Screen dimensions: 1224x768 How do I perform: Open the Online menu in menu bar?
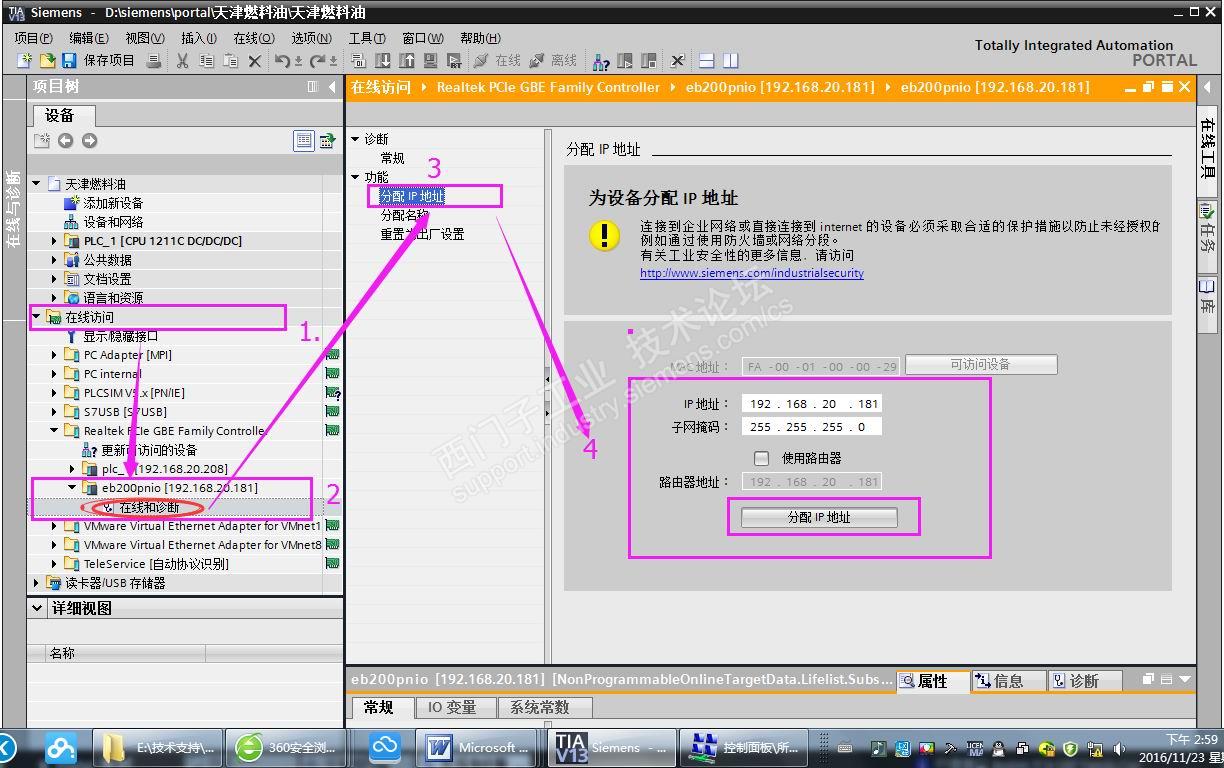point(253,38)
